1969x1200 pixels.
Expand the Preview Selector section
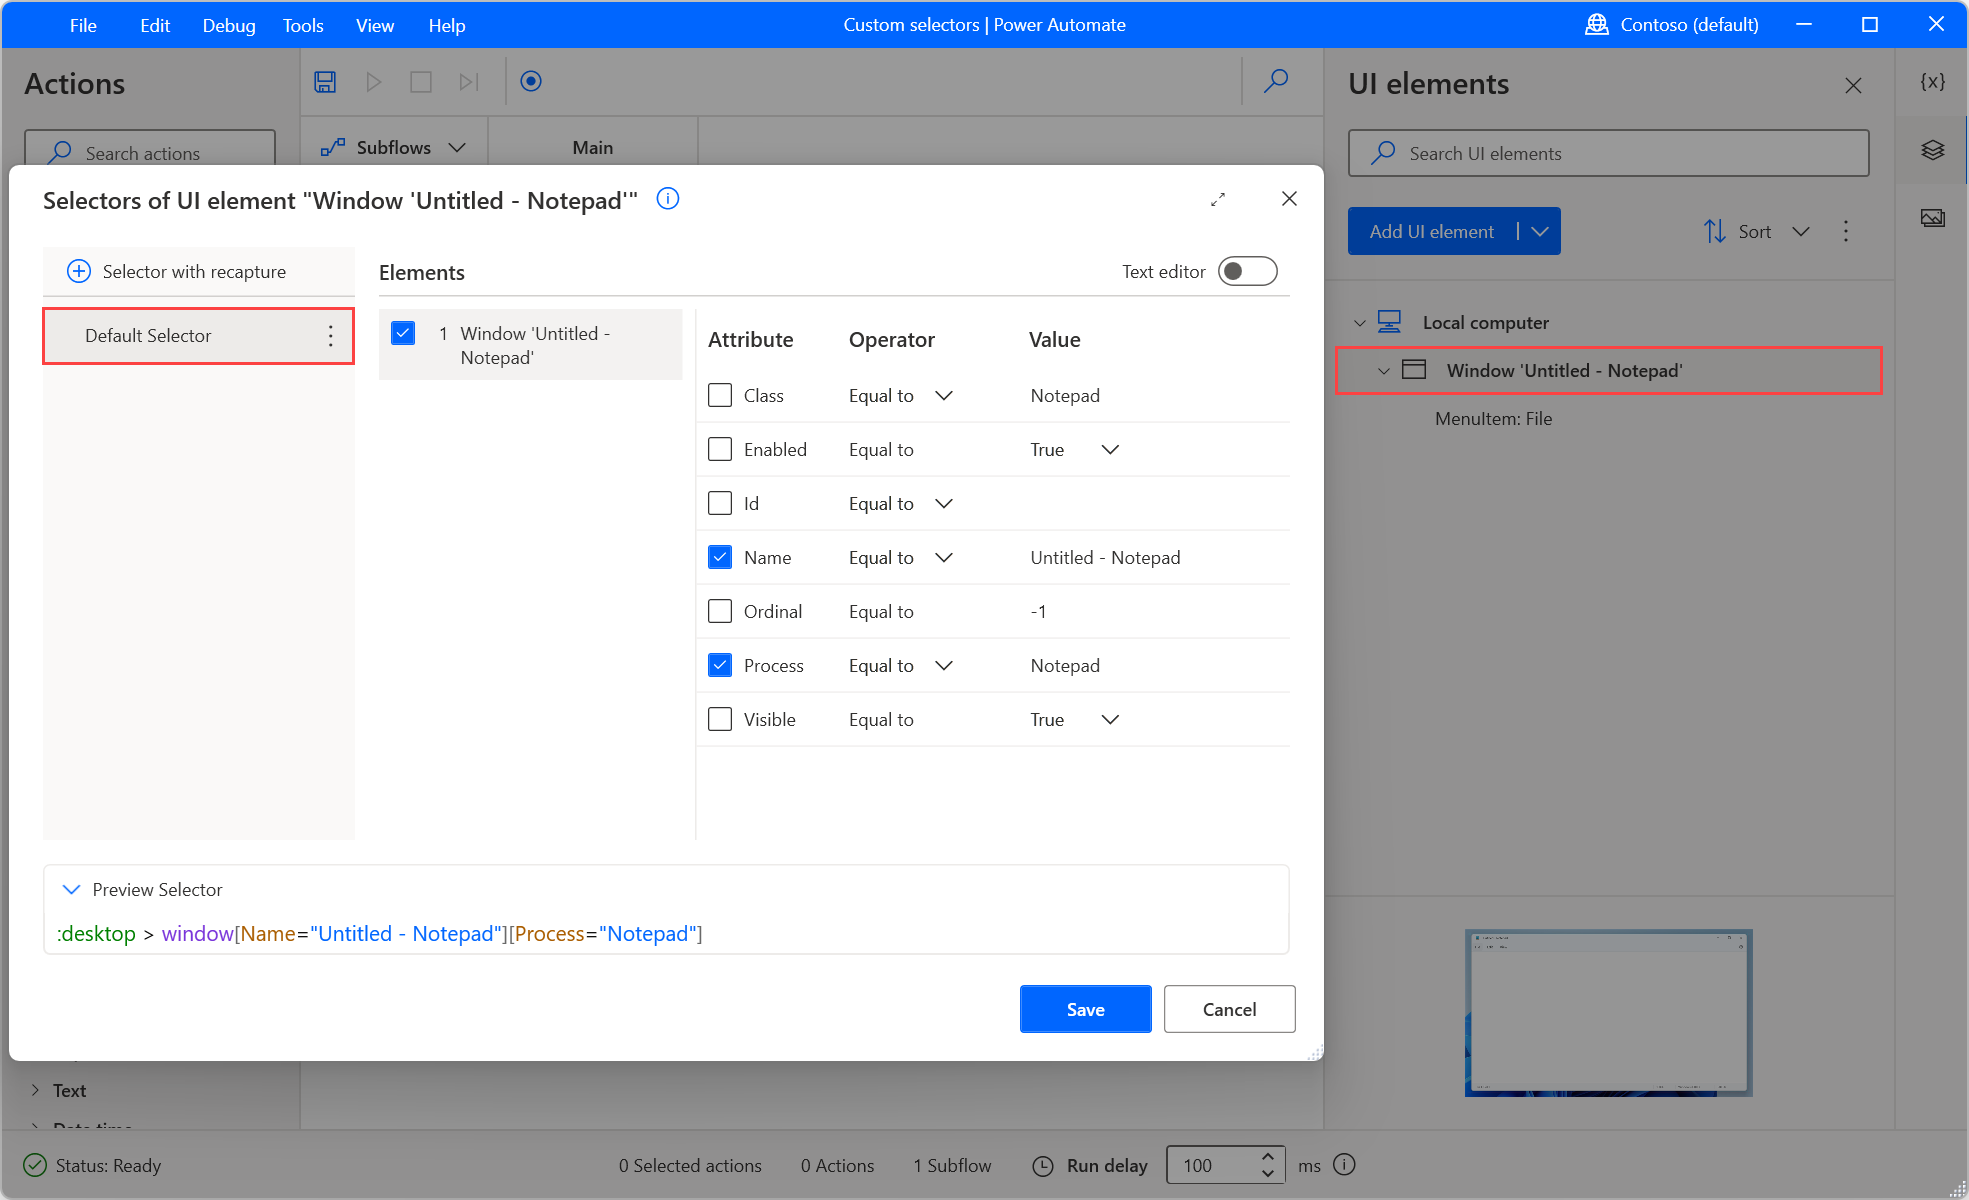pos(73,889)
